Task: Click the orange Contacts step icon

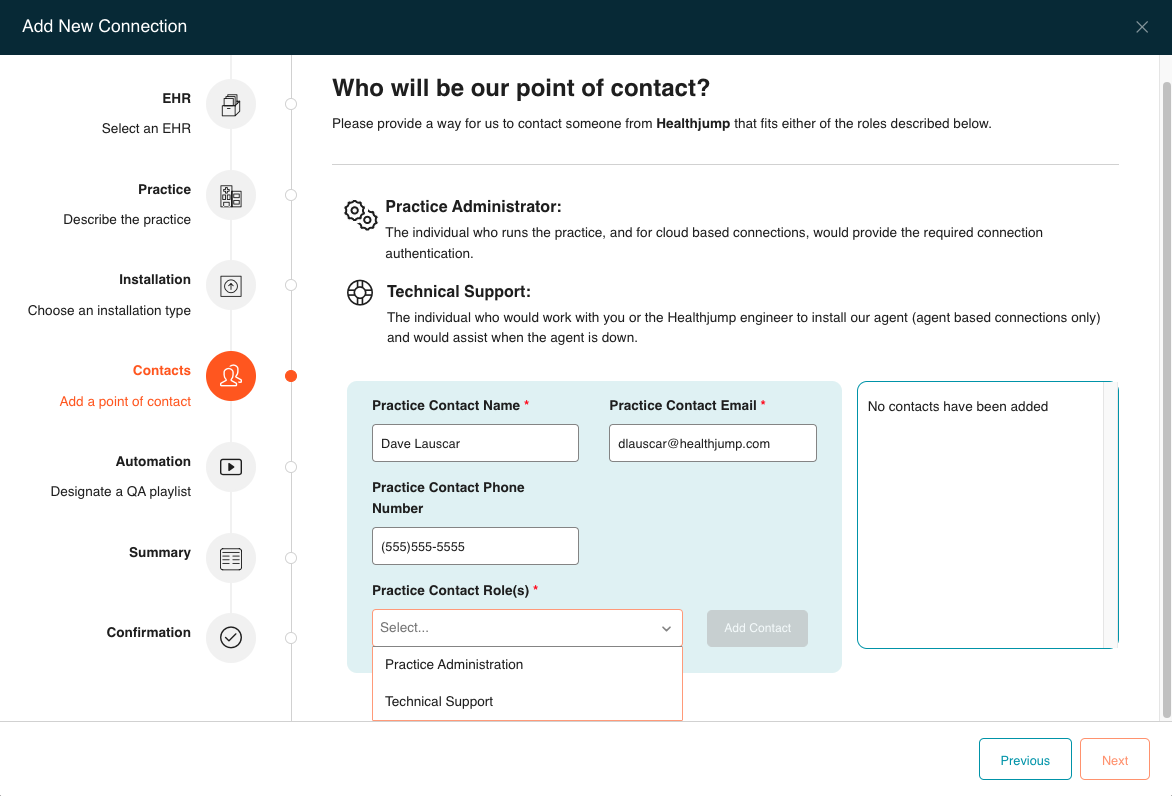Action: pyautogui.click(x=231, y=376)
